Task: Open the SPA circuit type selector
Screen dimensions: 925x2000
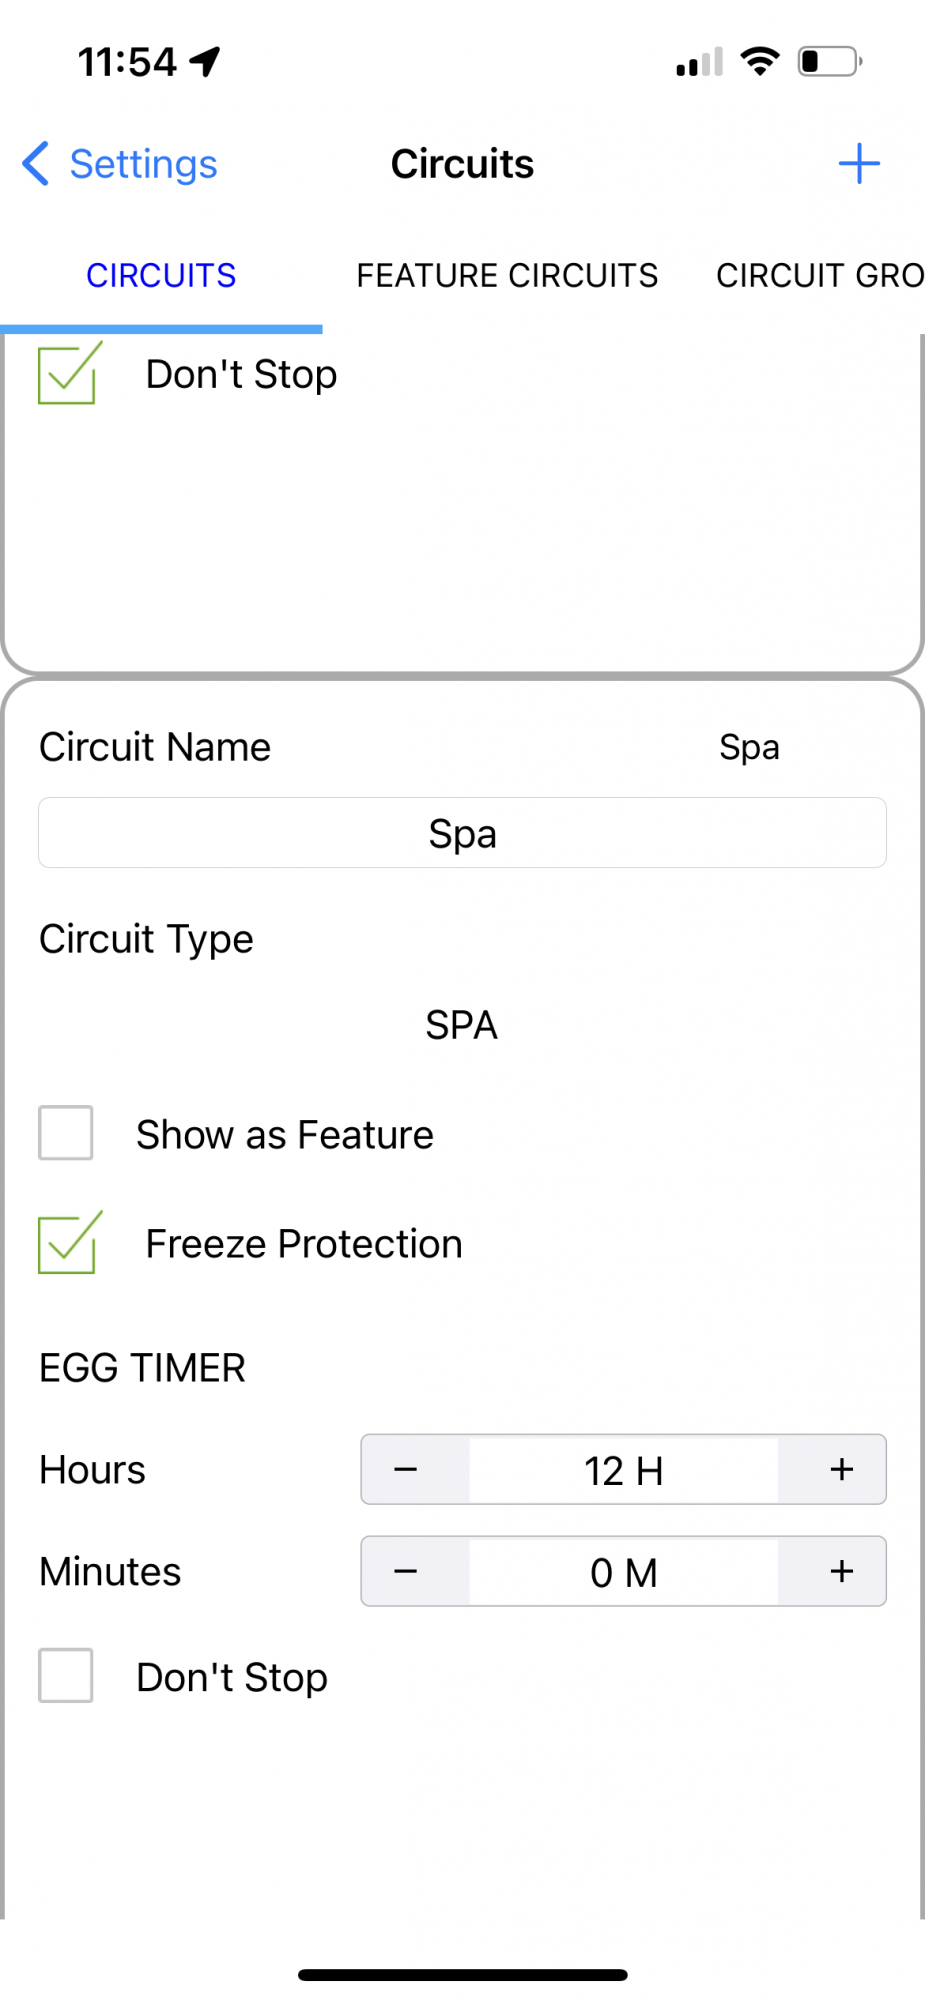Action: click(462, 1025)
